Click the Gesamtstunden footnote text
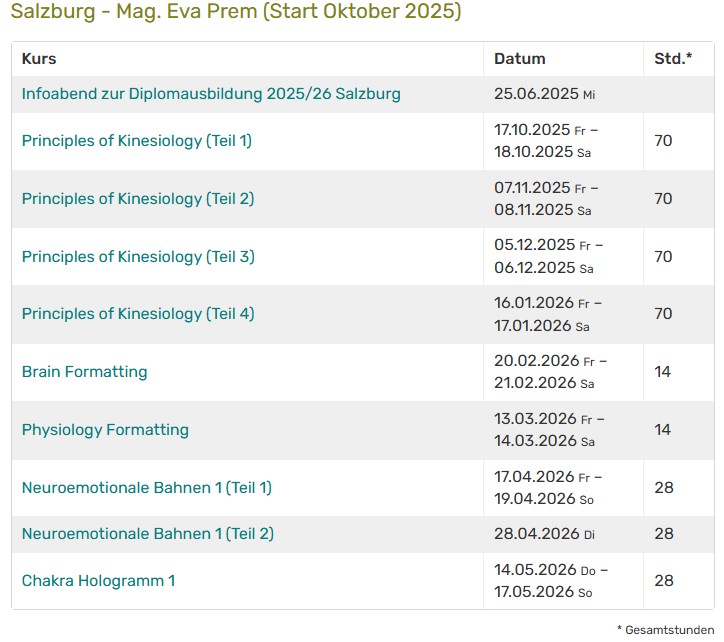 click(x=667, y=629)
